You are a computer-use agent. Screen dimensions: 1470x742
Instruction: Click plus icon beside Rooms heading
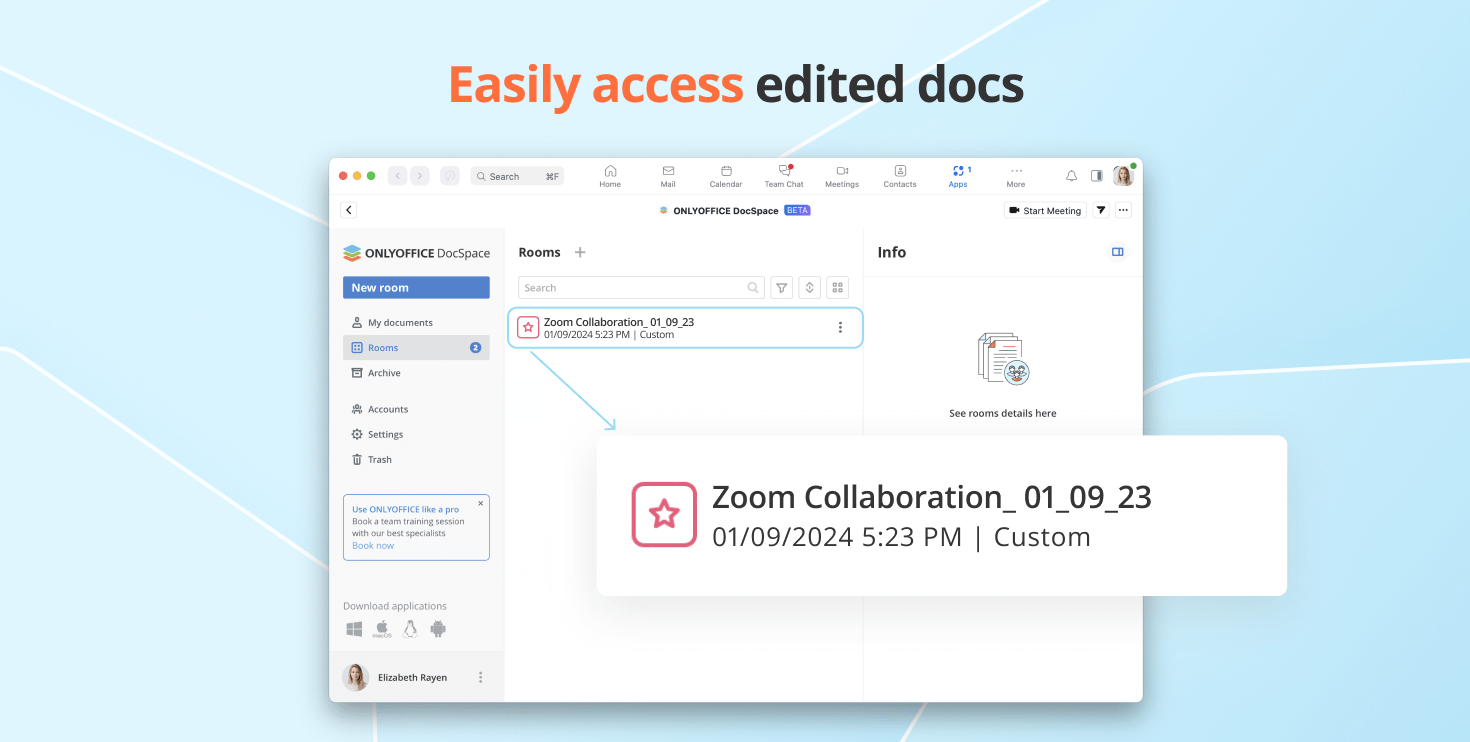click(580, 253)
